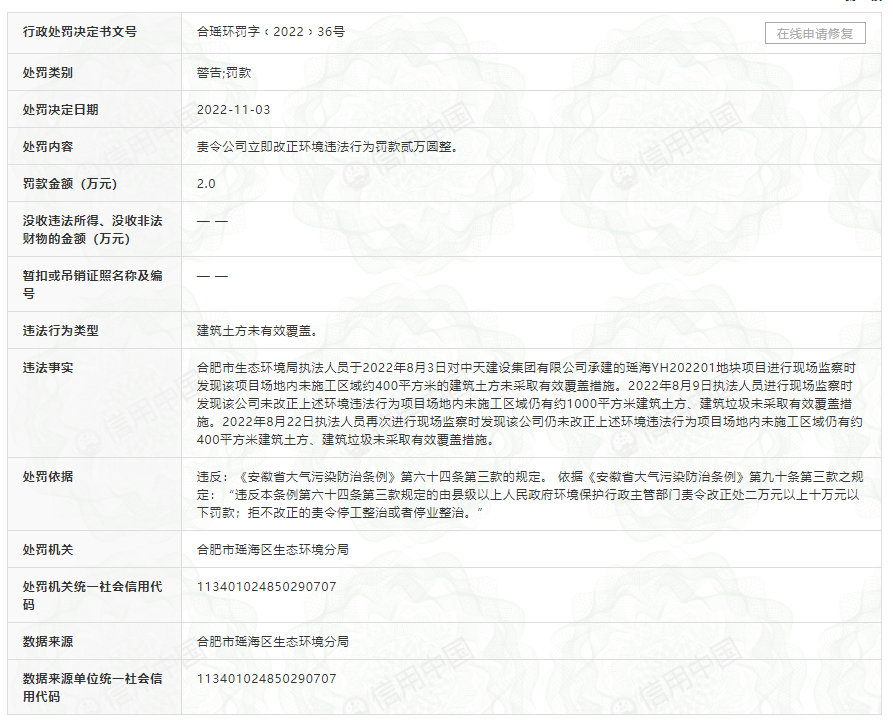Screen dimensions: 893x723
Task: Click the 违法行为类型 label
Action: pyautogui.click(x=60, y=330)
